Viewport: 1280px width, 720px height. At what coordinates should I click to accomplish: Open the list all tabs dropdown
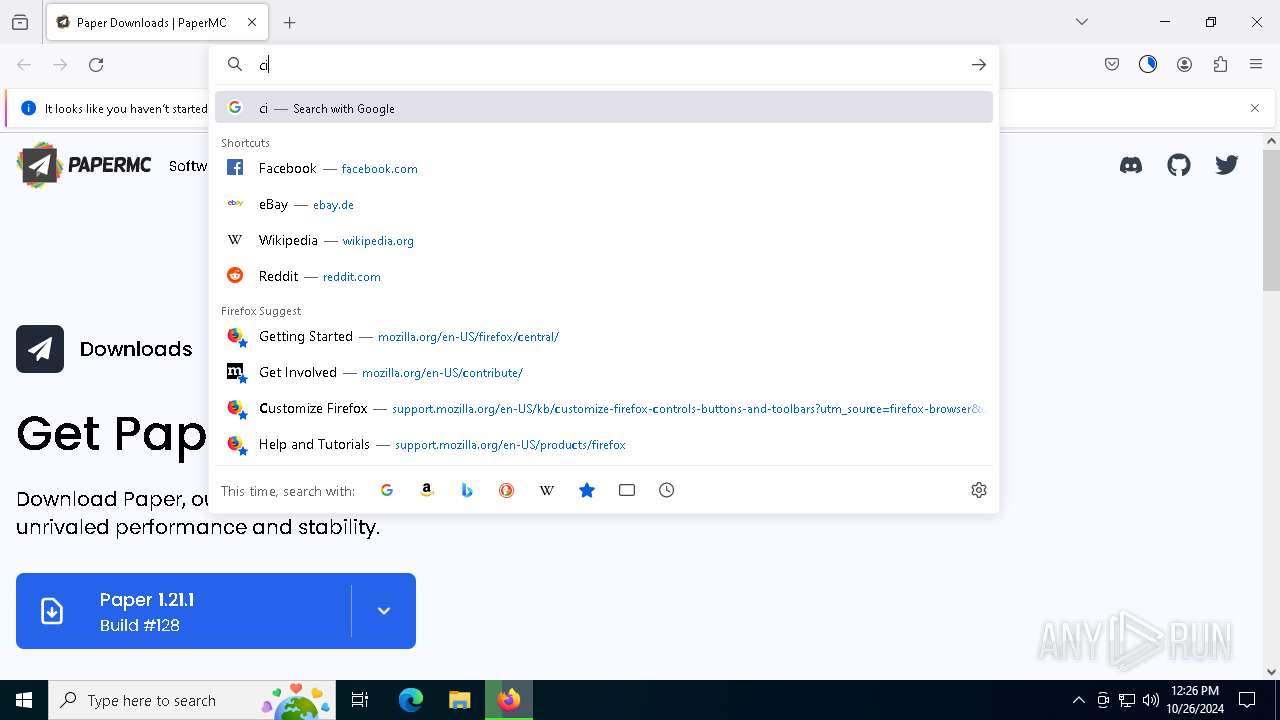pos(1082,22)
